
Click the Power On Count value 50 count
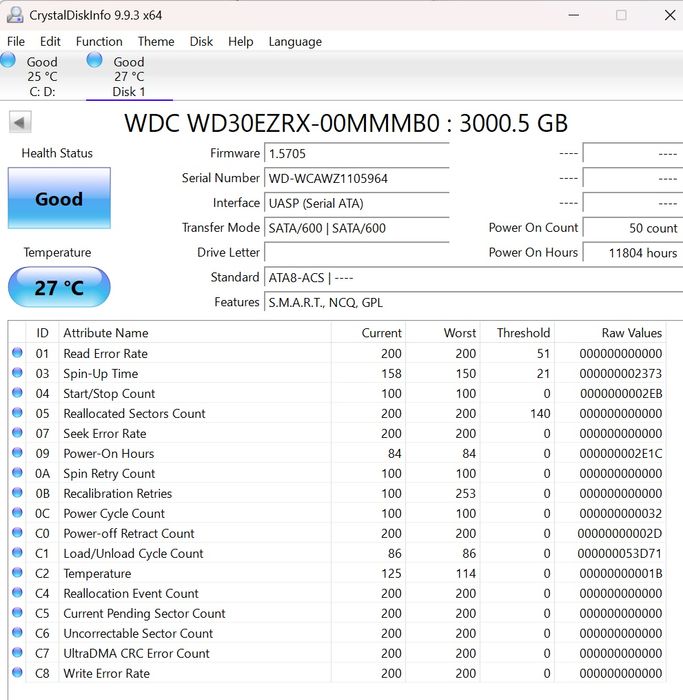[x=633, y=228]
